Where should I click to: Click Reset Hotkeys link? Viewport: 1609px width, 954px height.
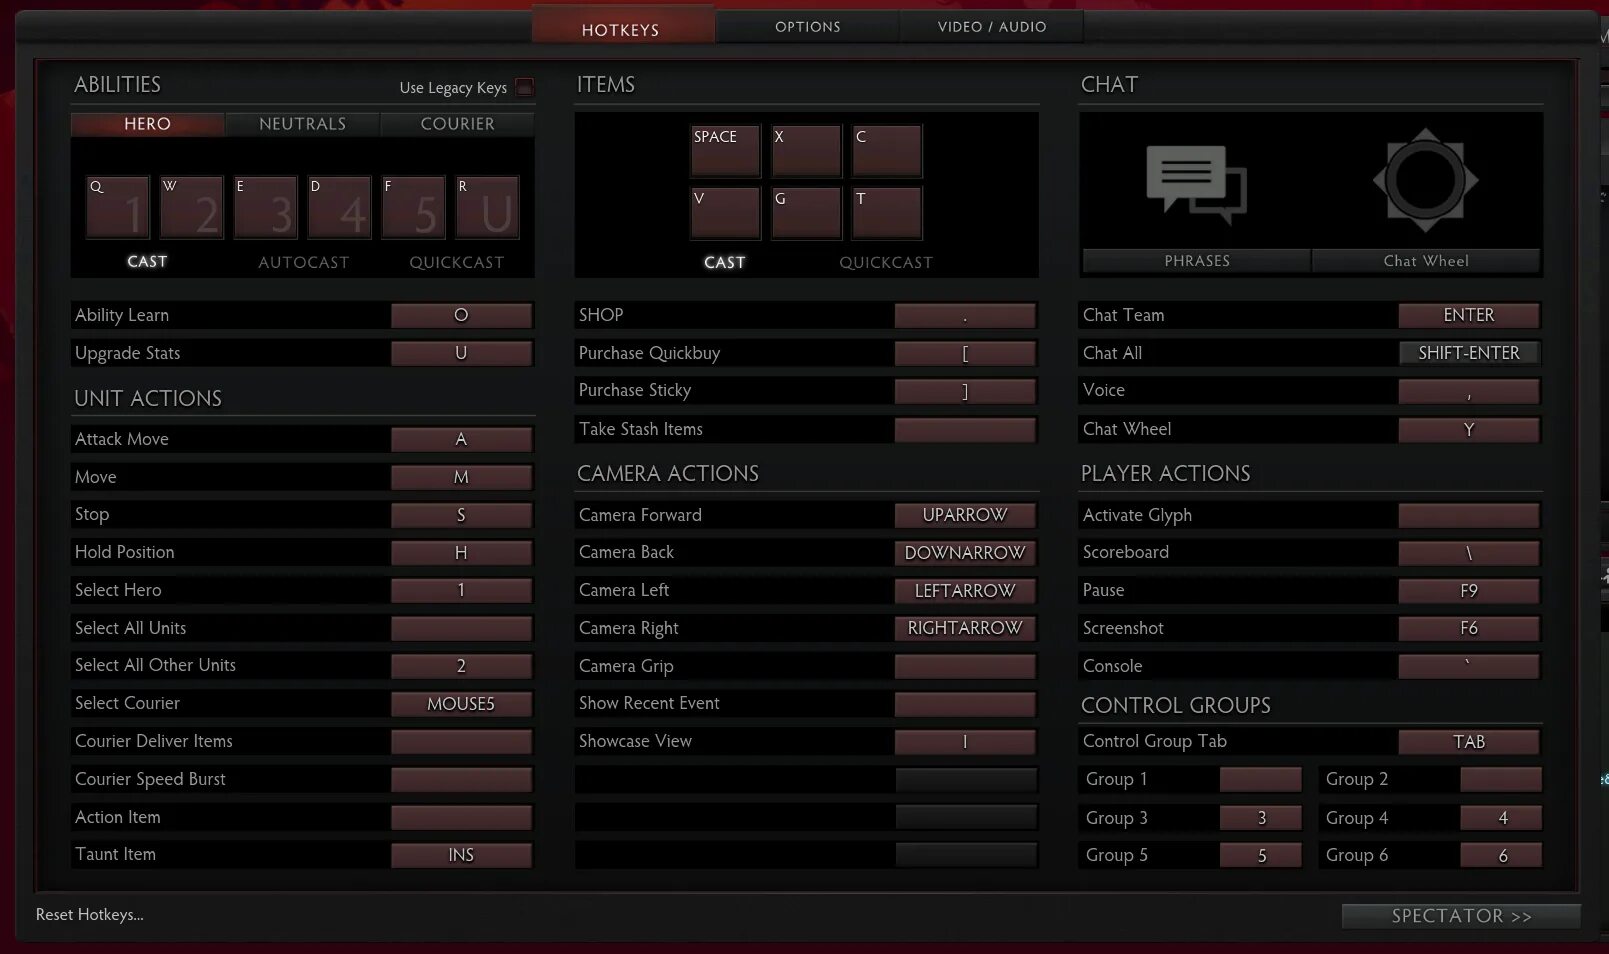click(x=90, y=914)
